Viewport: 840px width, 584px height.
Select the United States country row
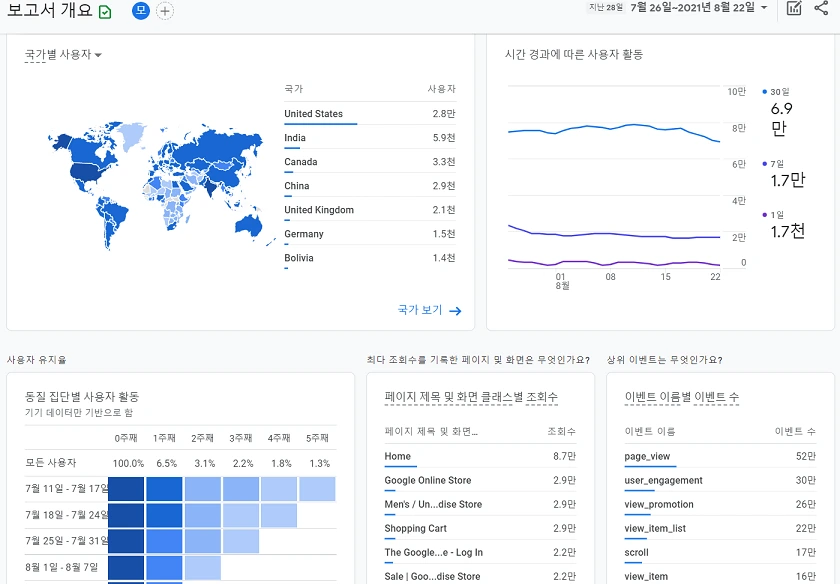(x=370, y=114)
